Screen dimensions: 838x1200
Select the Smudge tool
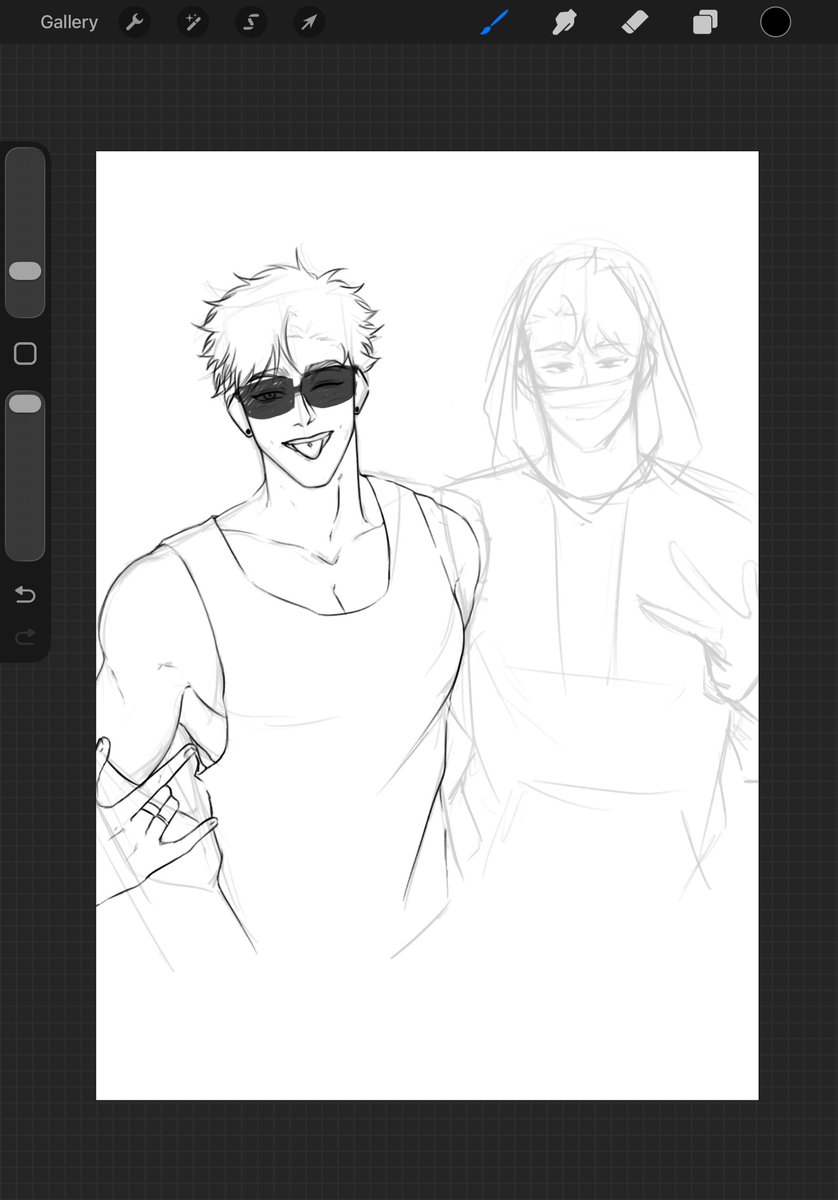tap(565, 22)
